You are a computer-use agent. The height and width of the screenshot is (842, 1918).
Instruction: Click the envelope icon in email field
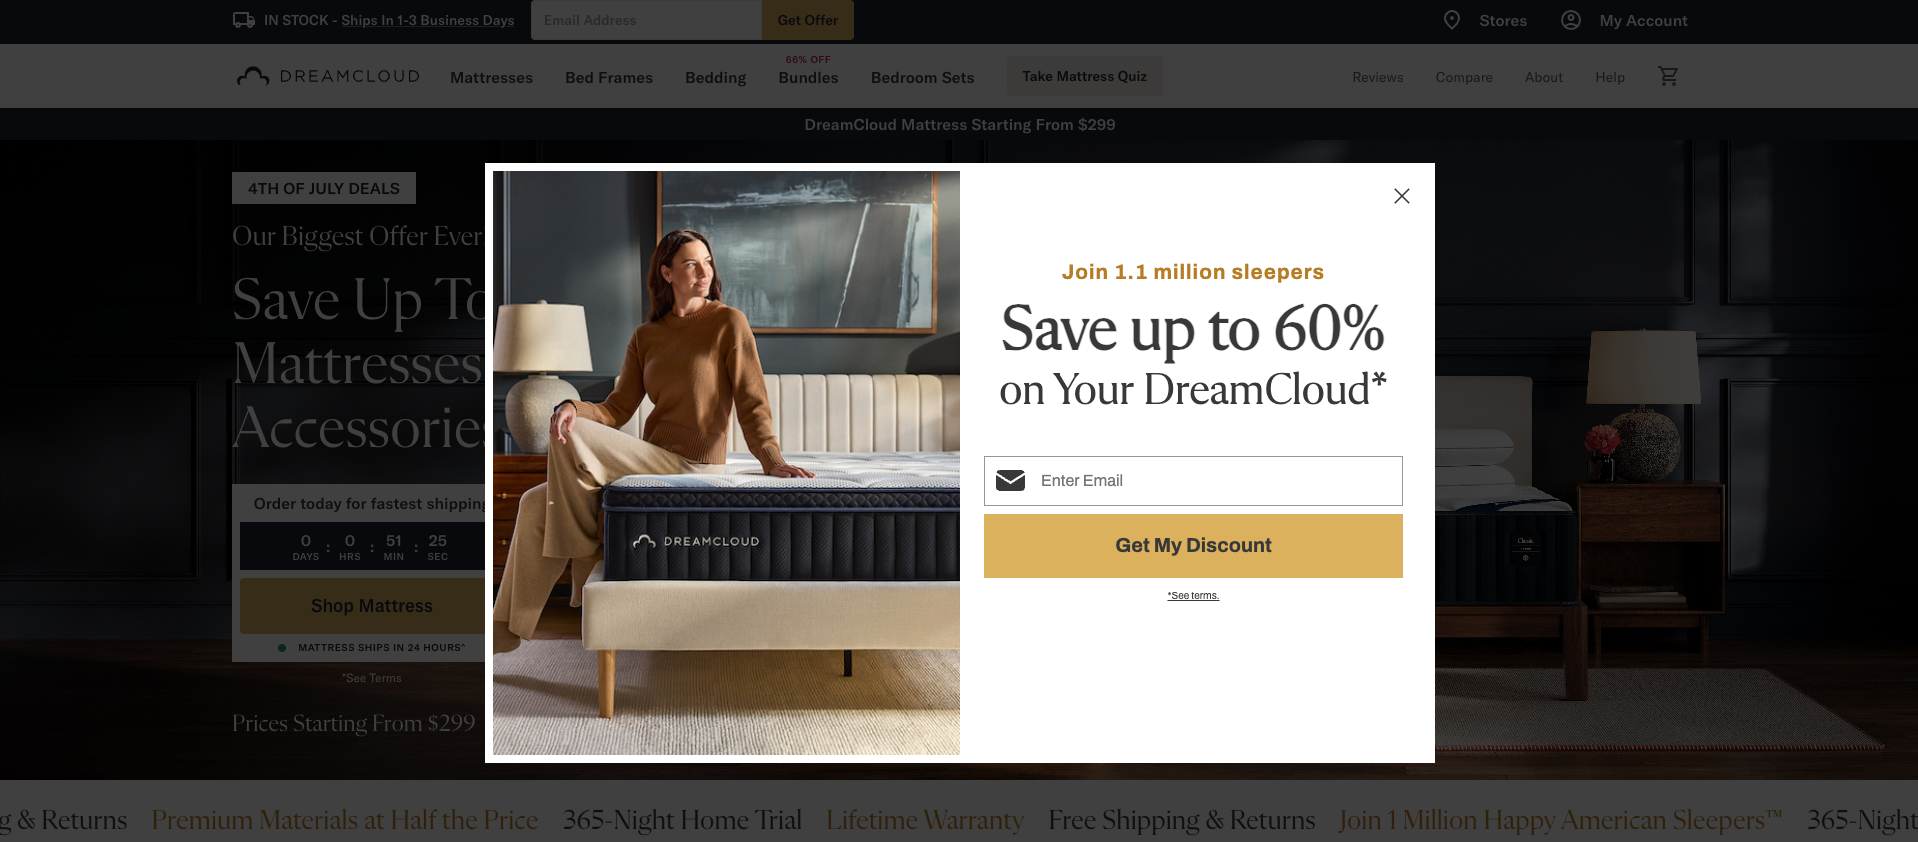tap(1011, 480)
